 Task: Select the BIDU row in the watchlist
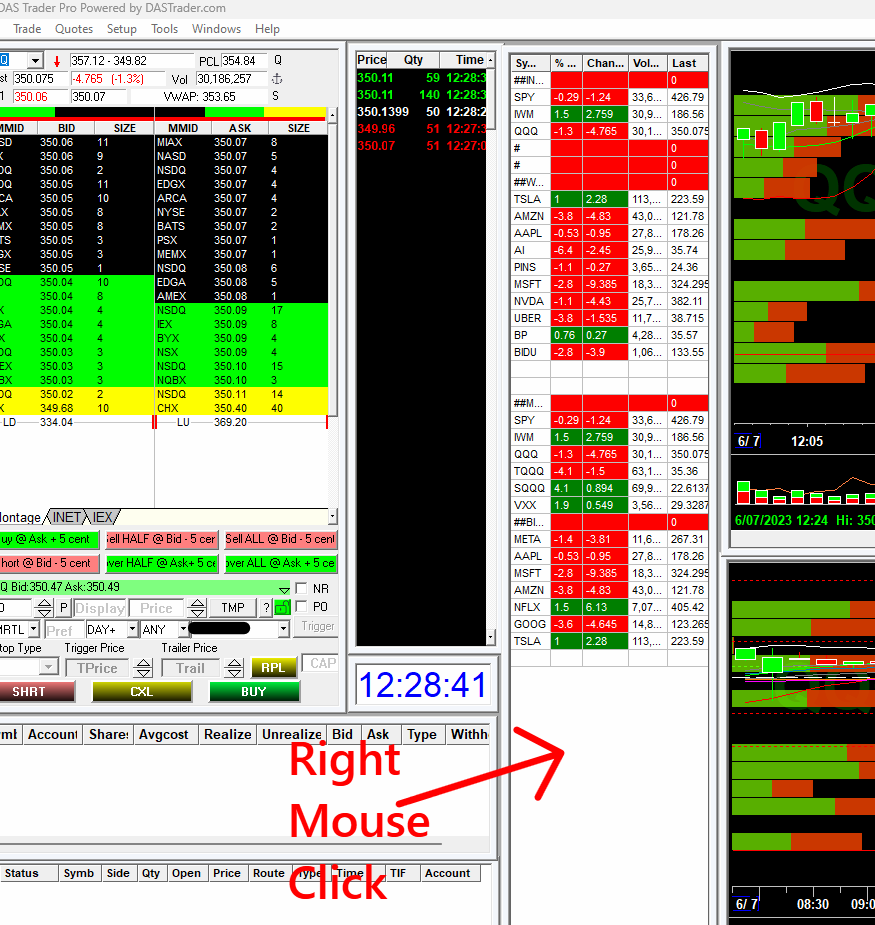click(609, 352)
